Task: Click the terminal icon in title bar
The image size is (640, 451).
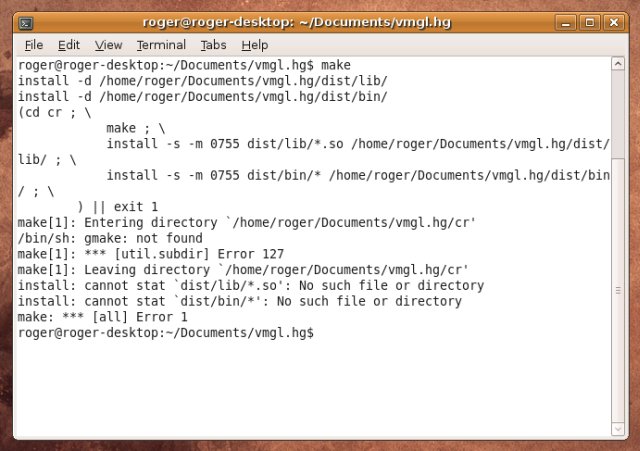Action: [26, 23]
